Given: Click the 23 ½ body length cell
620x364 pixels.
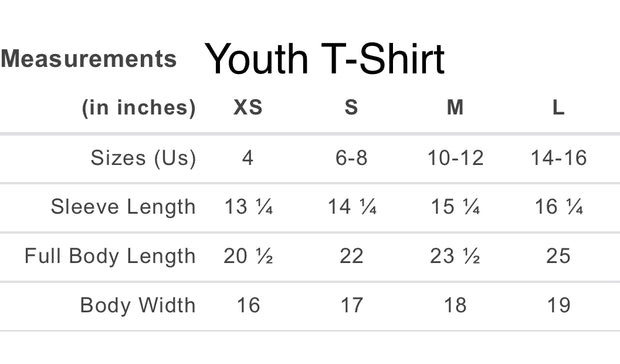Looking at the screenshot, I should [455, 256].
